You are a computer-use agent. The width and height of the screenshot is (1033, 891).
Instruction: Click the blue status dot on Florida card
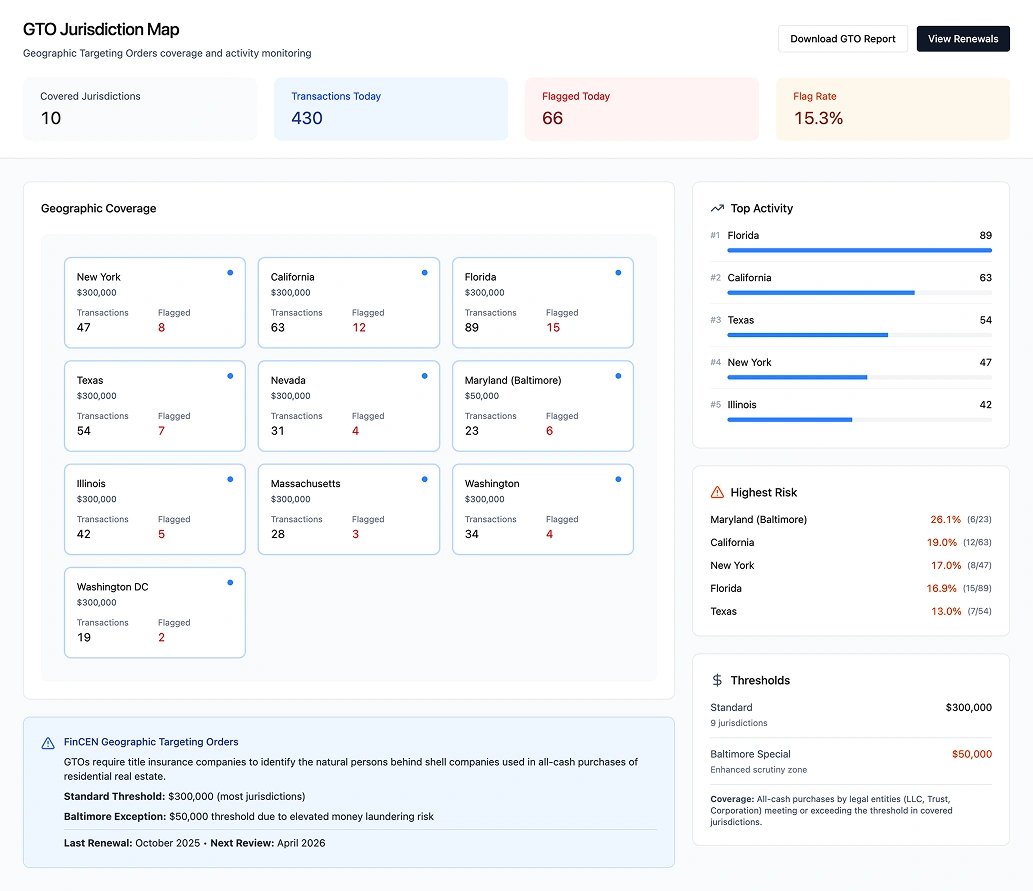[618, 272]
